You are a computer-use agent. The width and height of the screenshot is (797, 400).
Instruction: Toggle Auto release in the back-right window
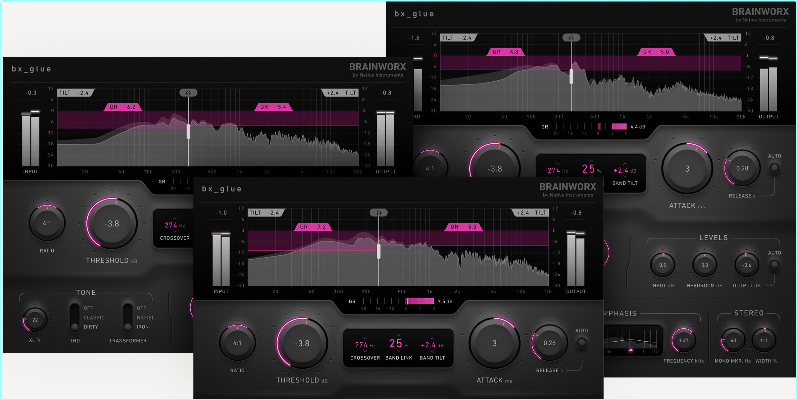click(x=774, y=168)
